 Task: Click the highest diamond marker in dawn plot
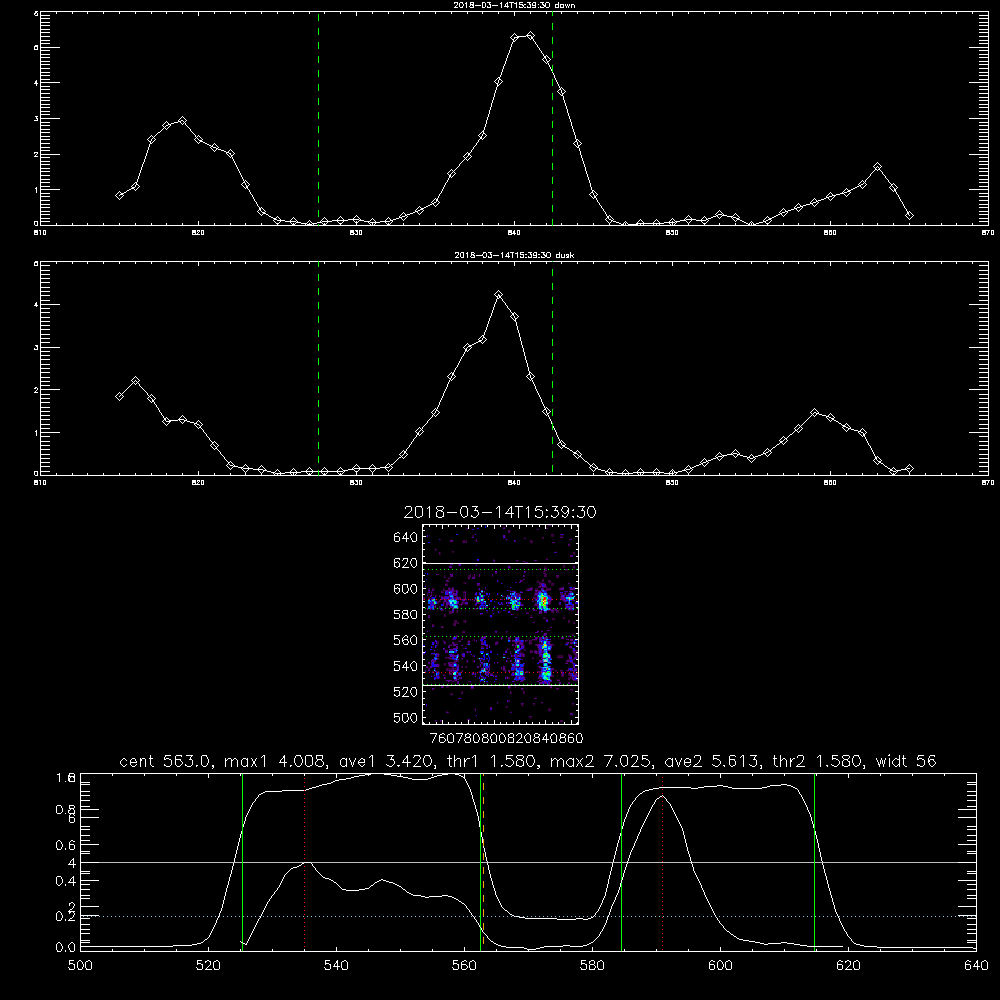530,36
